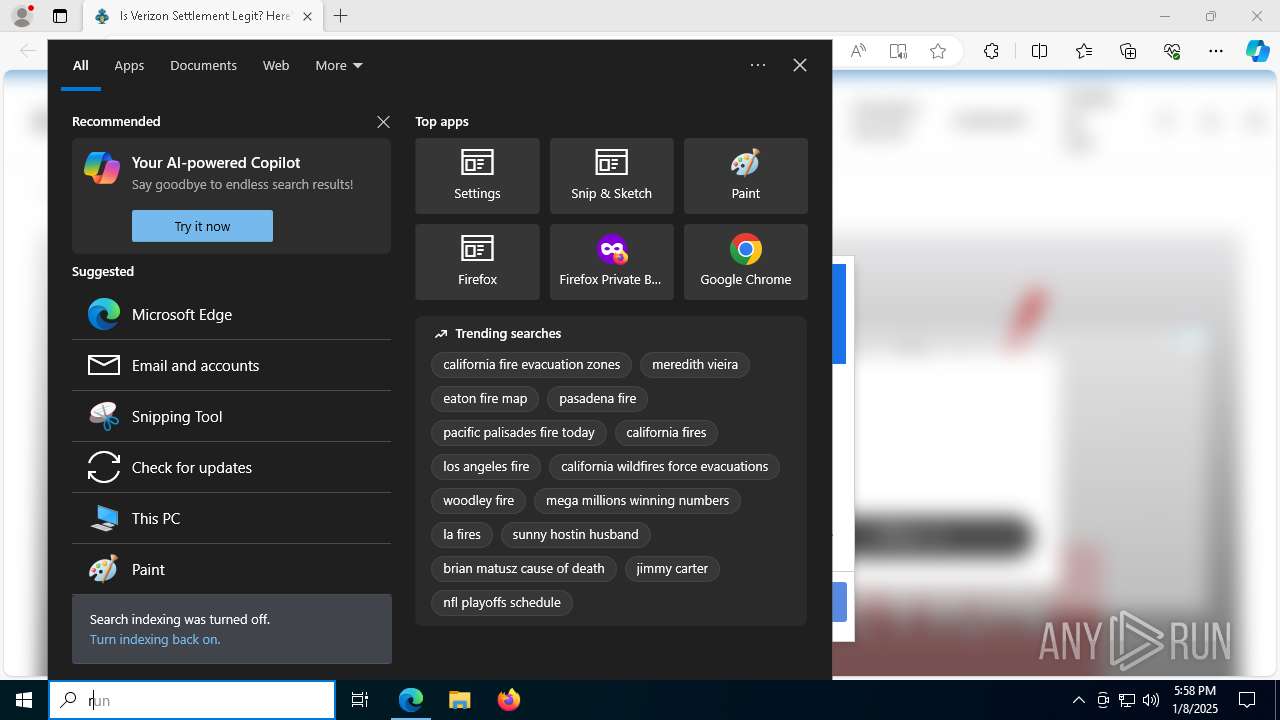
Task: Show hidden system tray icons
Action: pos(1078,700)
